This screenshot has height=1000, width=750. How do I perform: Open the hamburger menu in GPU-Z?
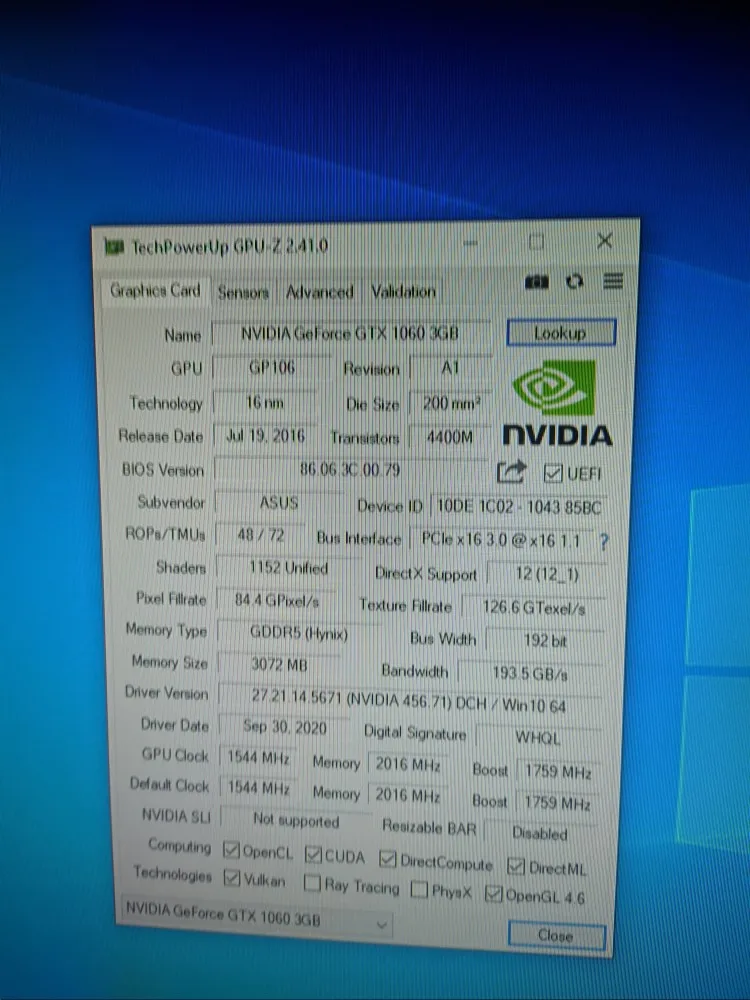[x=613, y=281]
